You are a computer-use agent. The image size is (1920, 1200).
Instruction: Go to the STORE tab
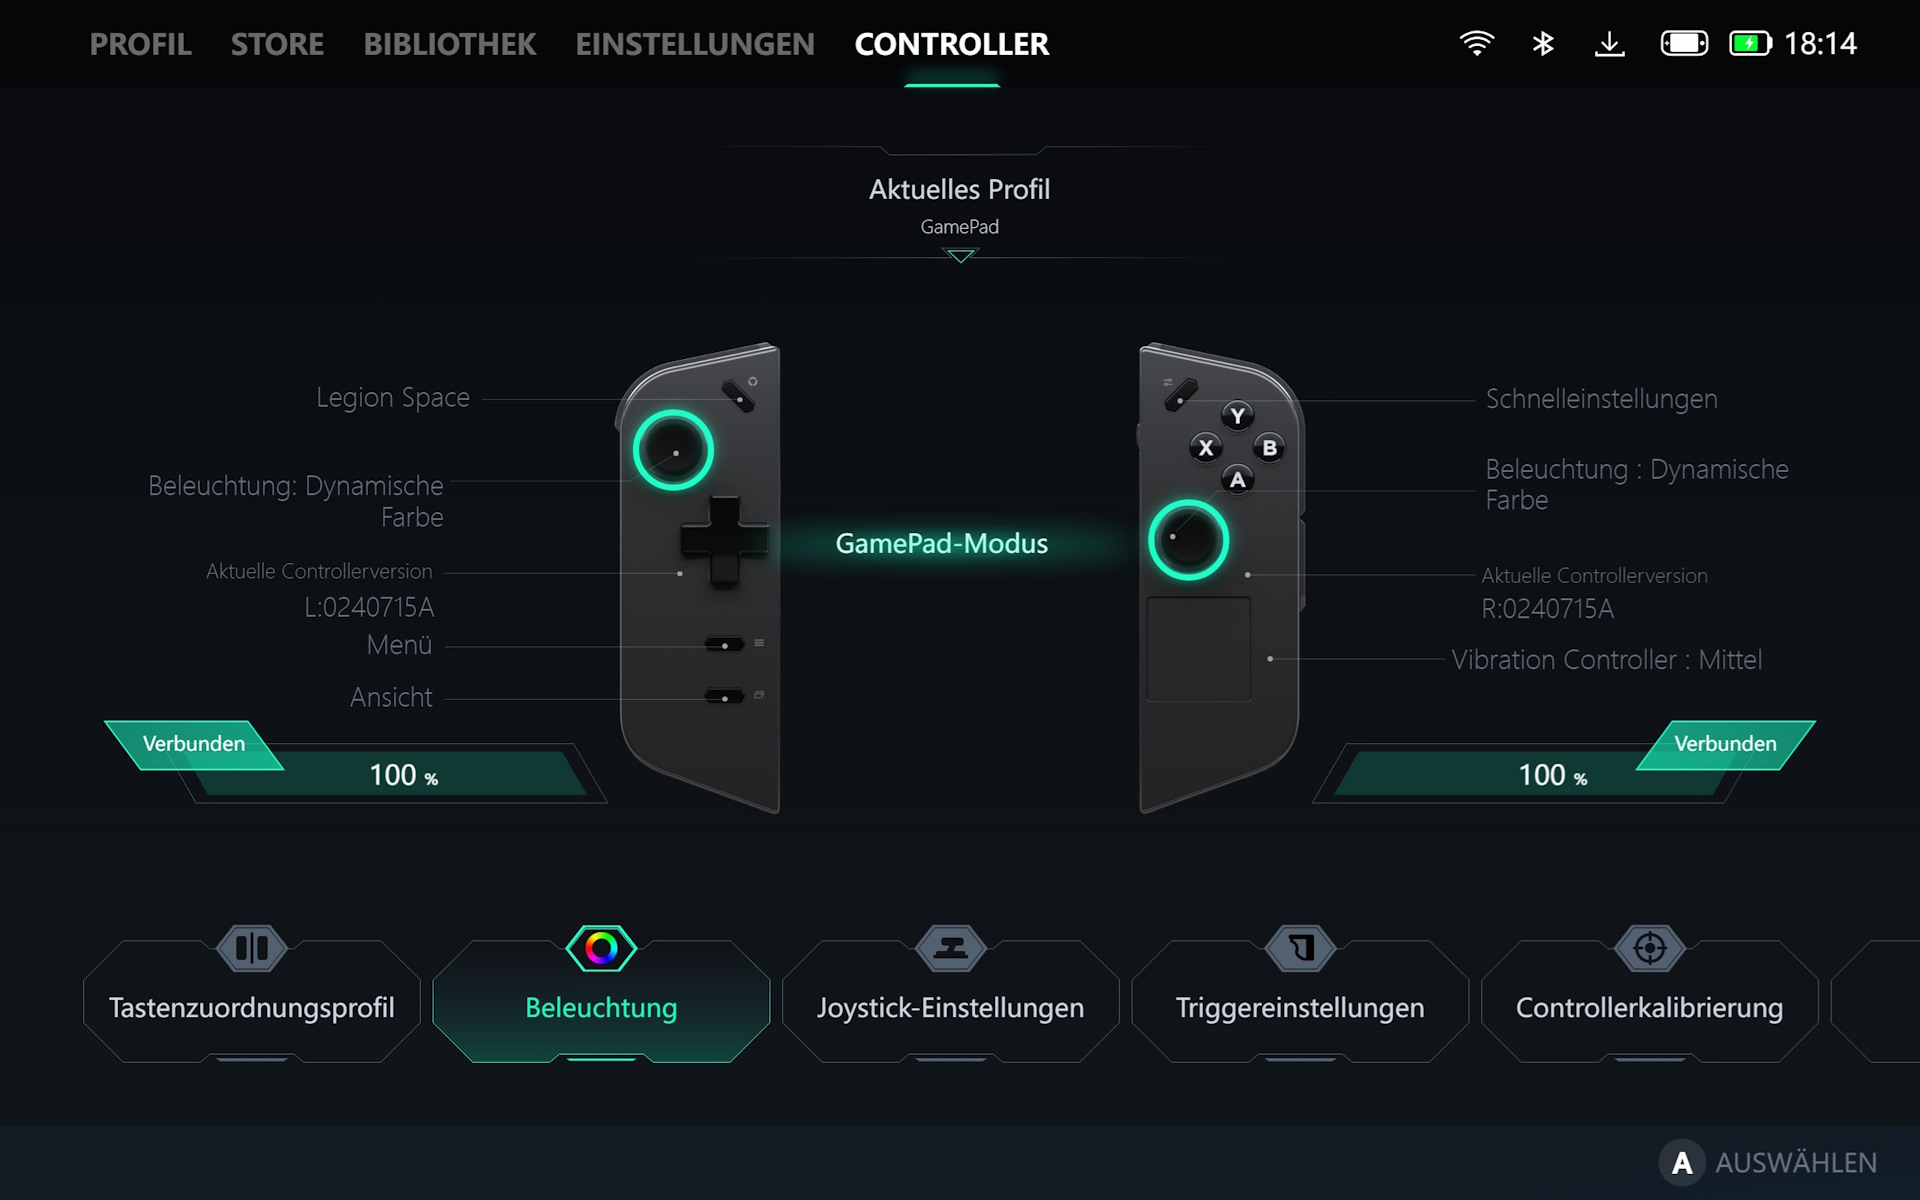[x=277, y=44]
